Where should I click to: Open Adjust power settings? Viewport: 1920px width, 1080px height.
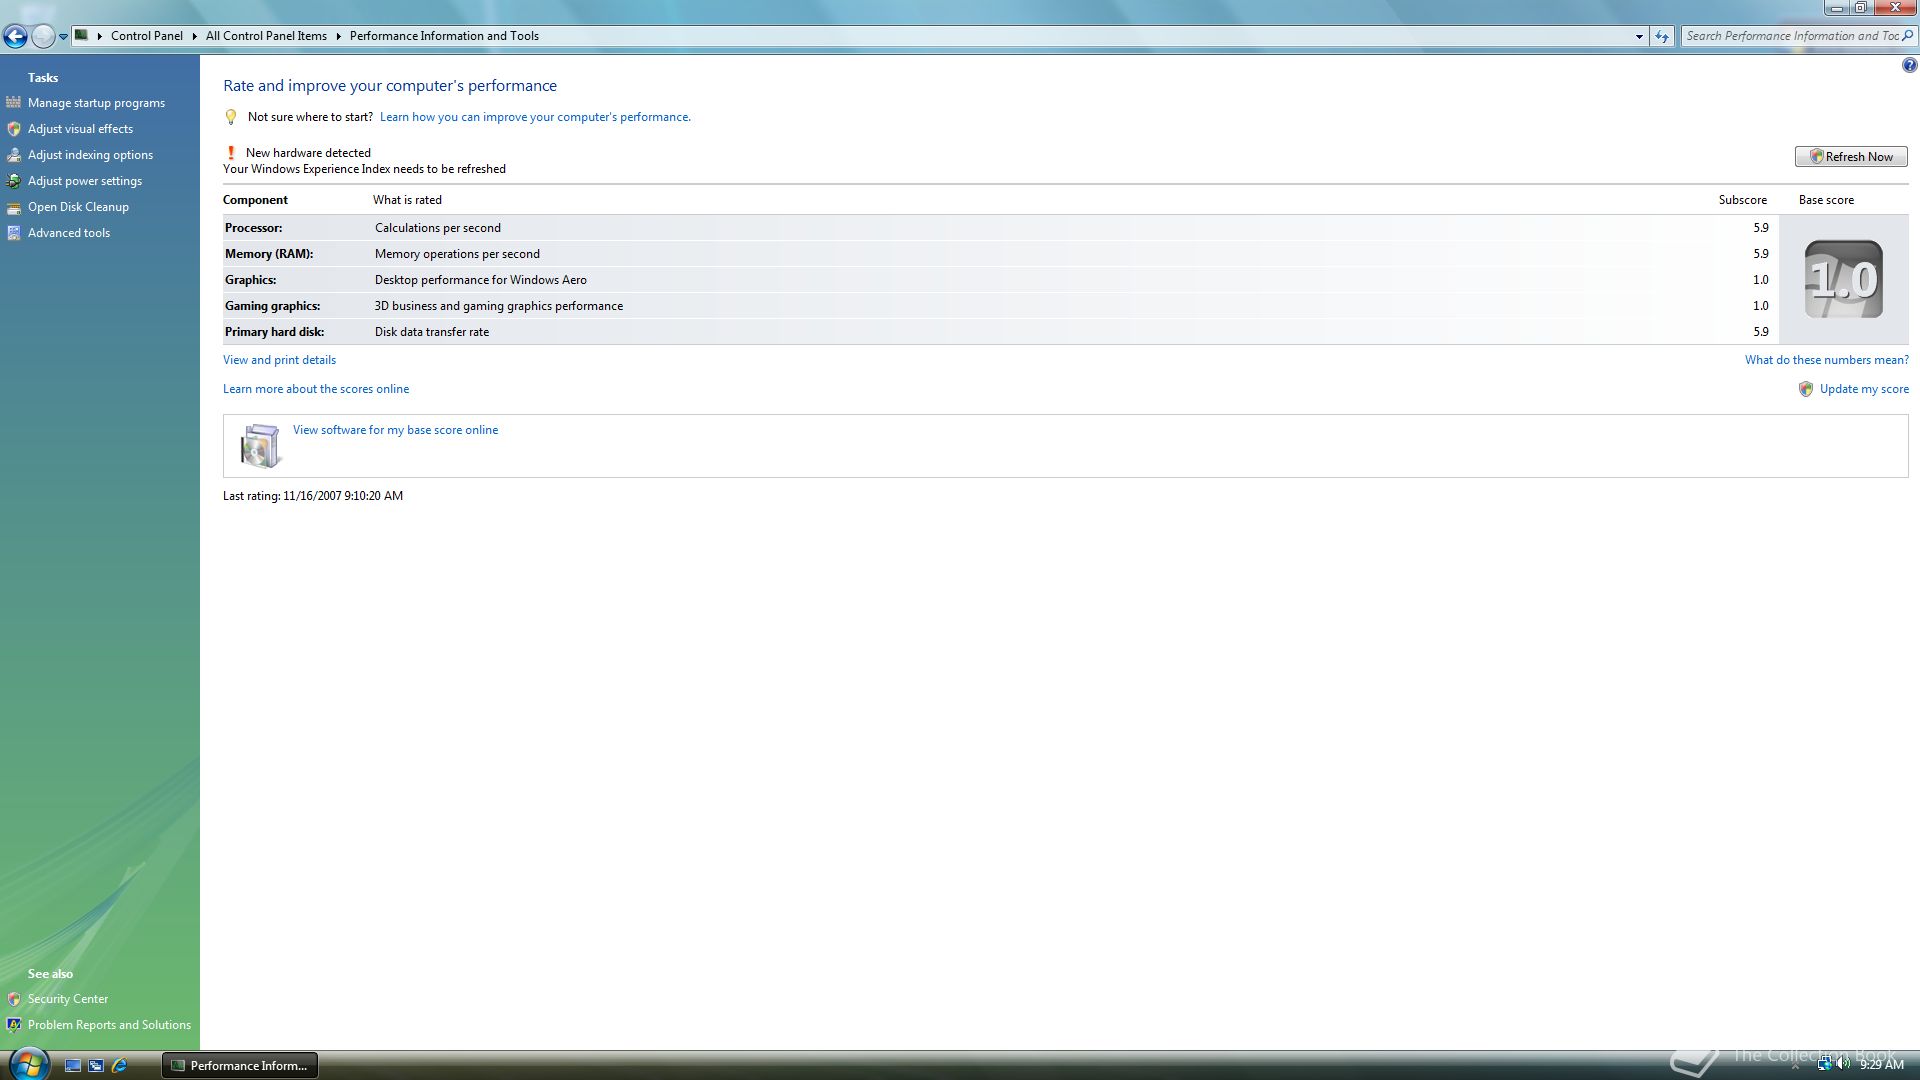[85, 181]
